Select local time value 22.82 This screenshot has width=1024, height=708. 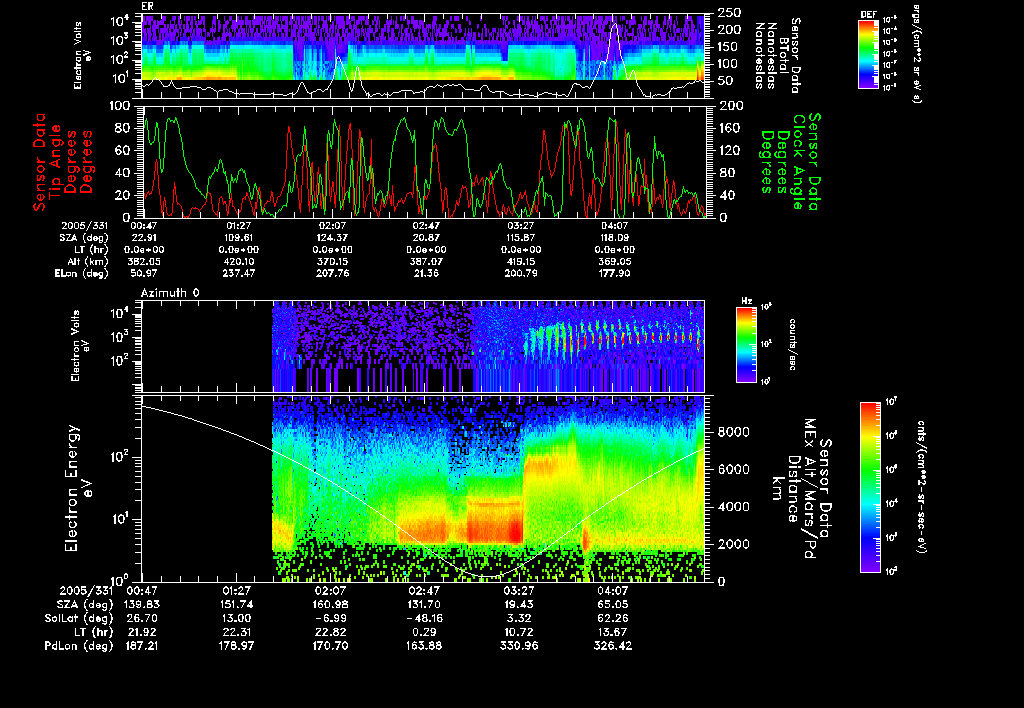pos(331,632)
